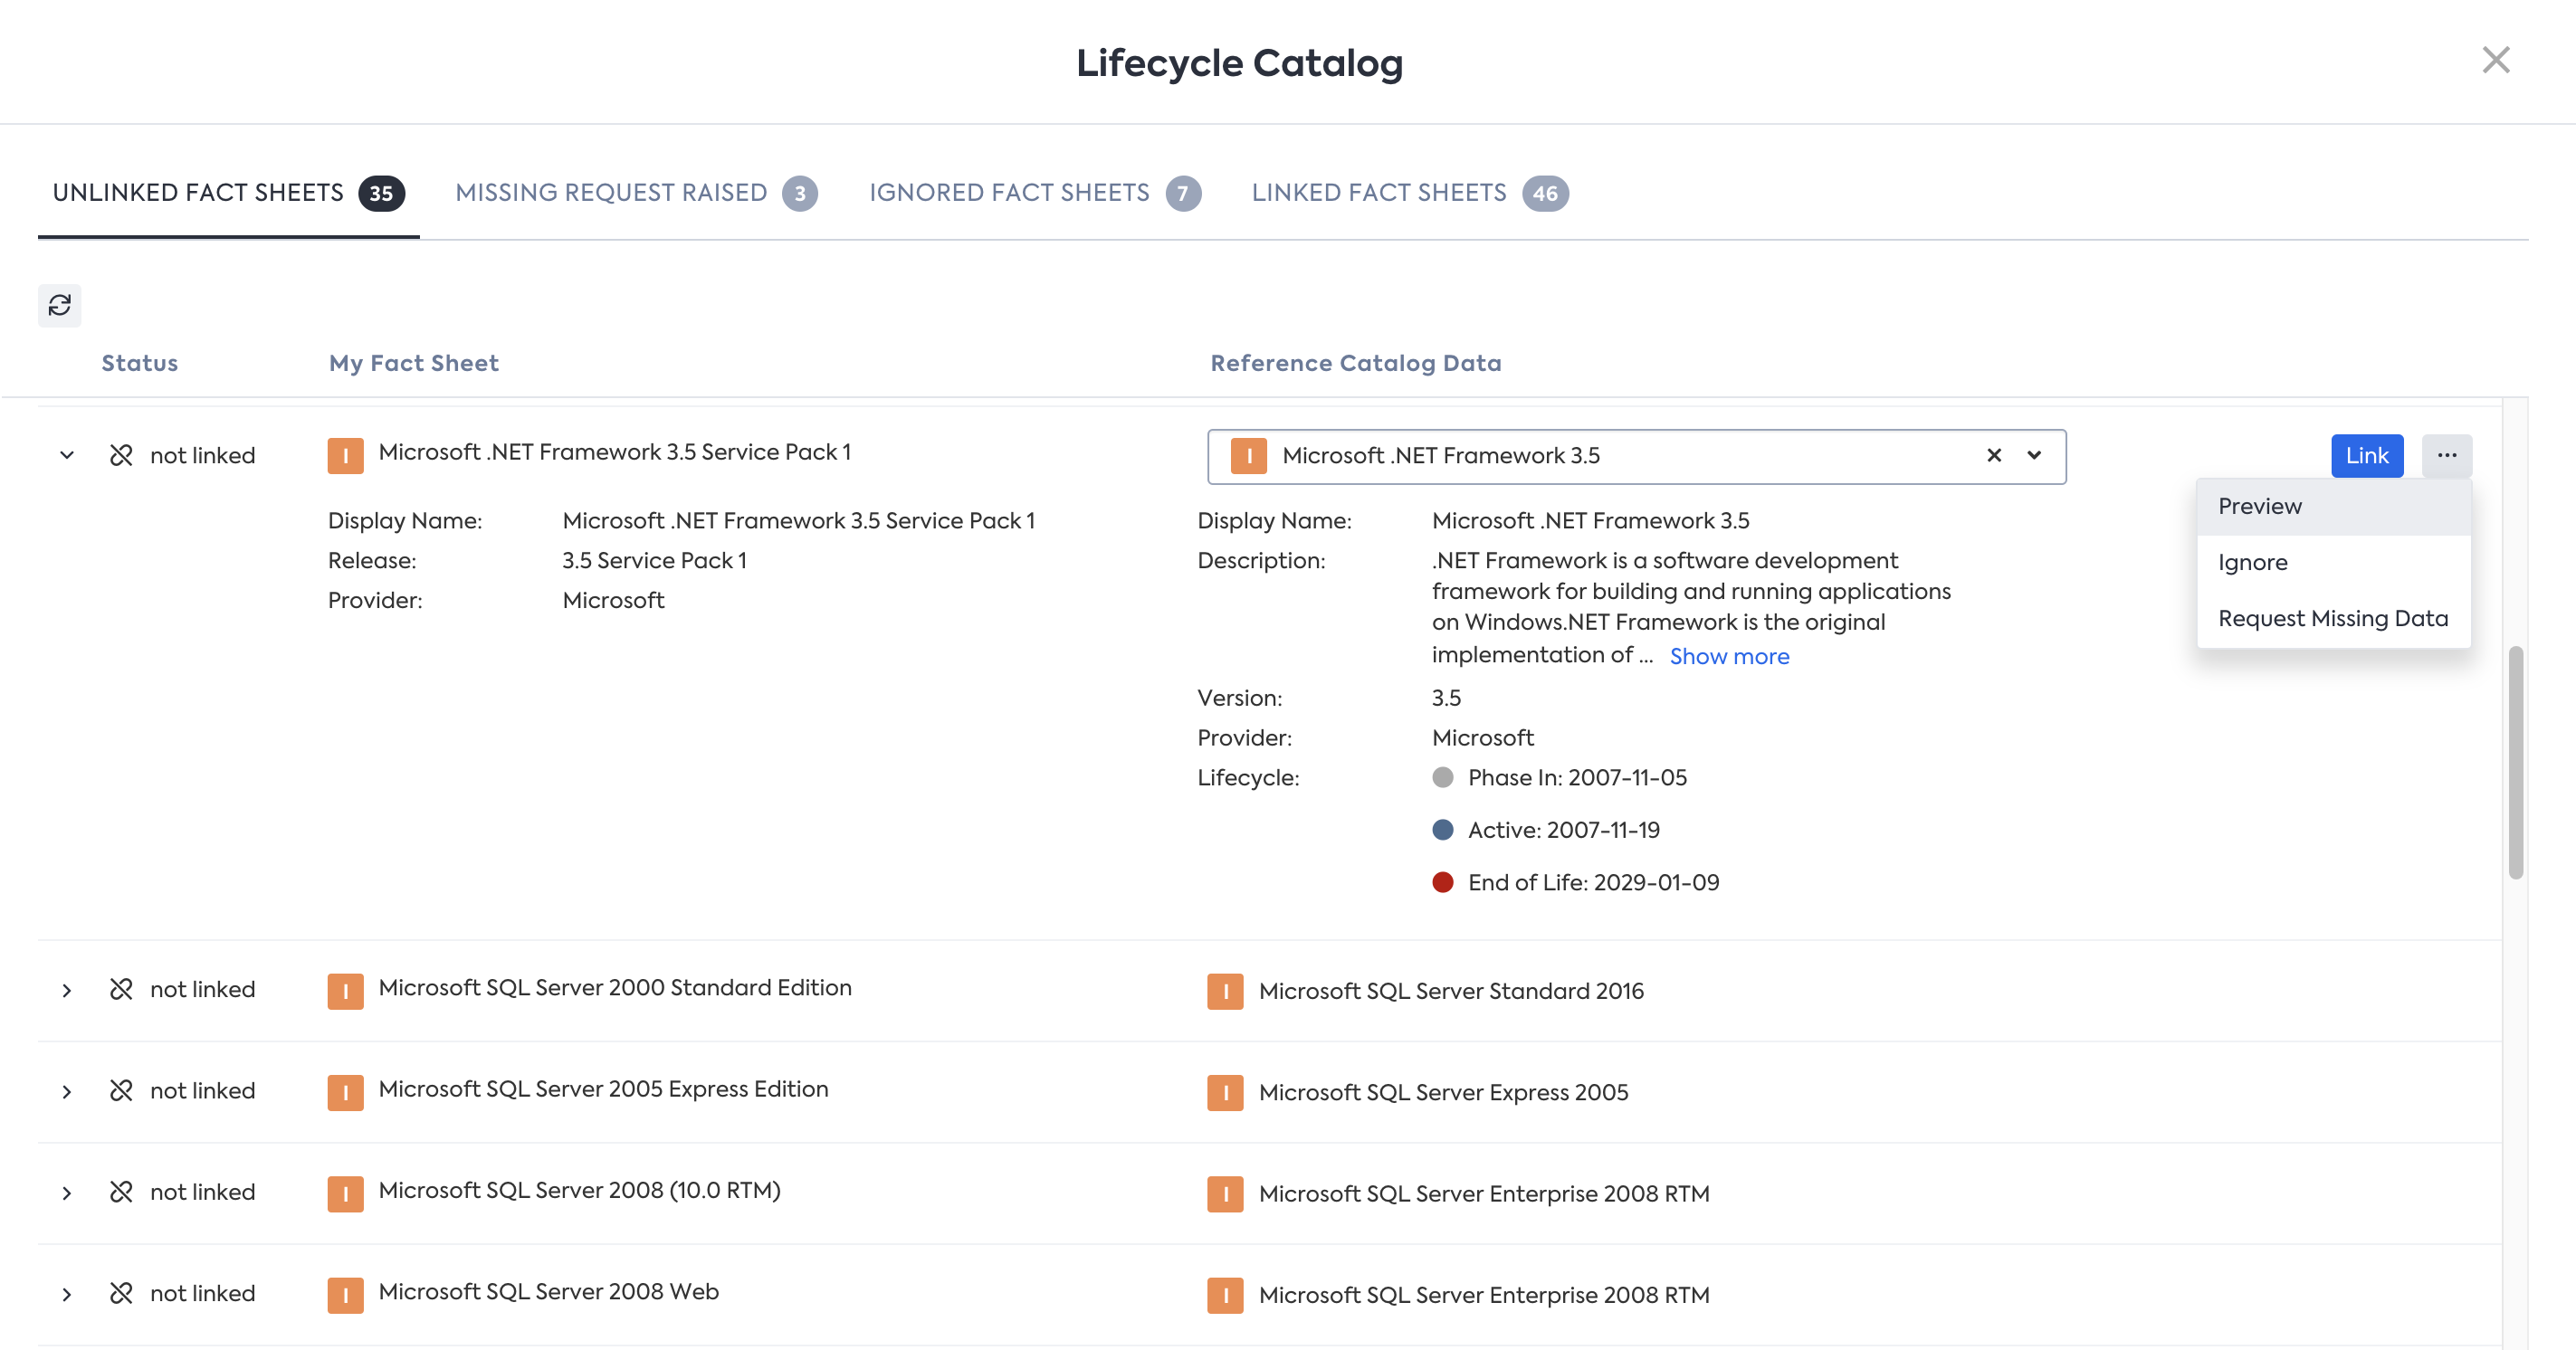Select Request Missing Data menu option
This screenshot has width=2576, height=1350.
(x=2334, y=618)
